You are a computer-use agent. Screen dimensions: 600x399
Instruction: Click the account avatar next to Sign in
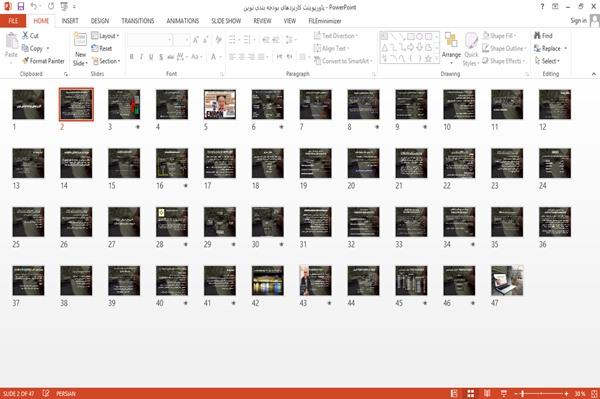click(595, 21)
